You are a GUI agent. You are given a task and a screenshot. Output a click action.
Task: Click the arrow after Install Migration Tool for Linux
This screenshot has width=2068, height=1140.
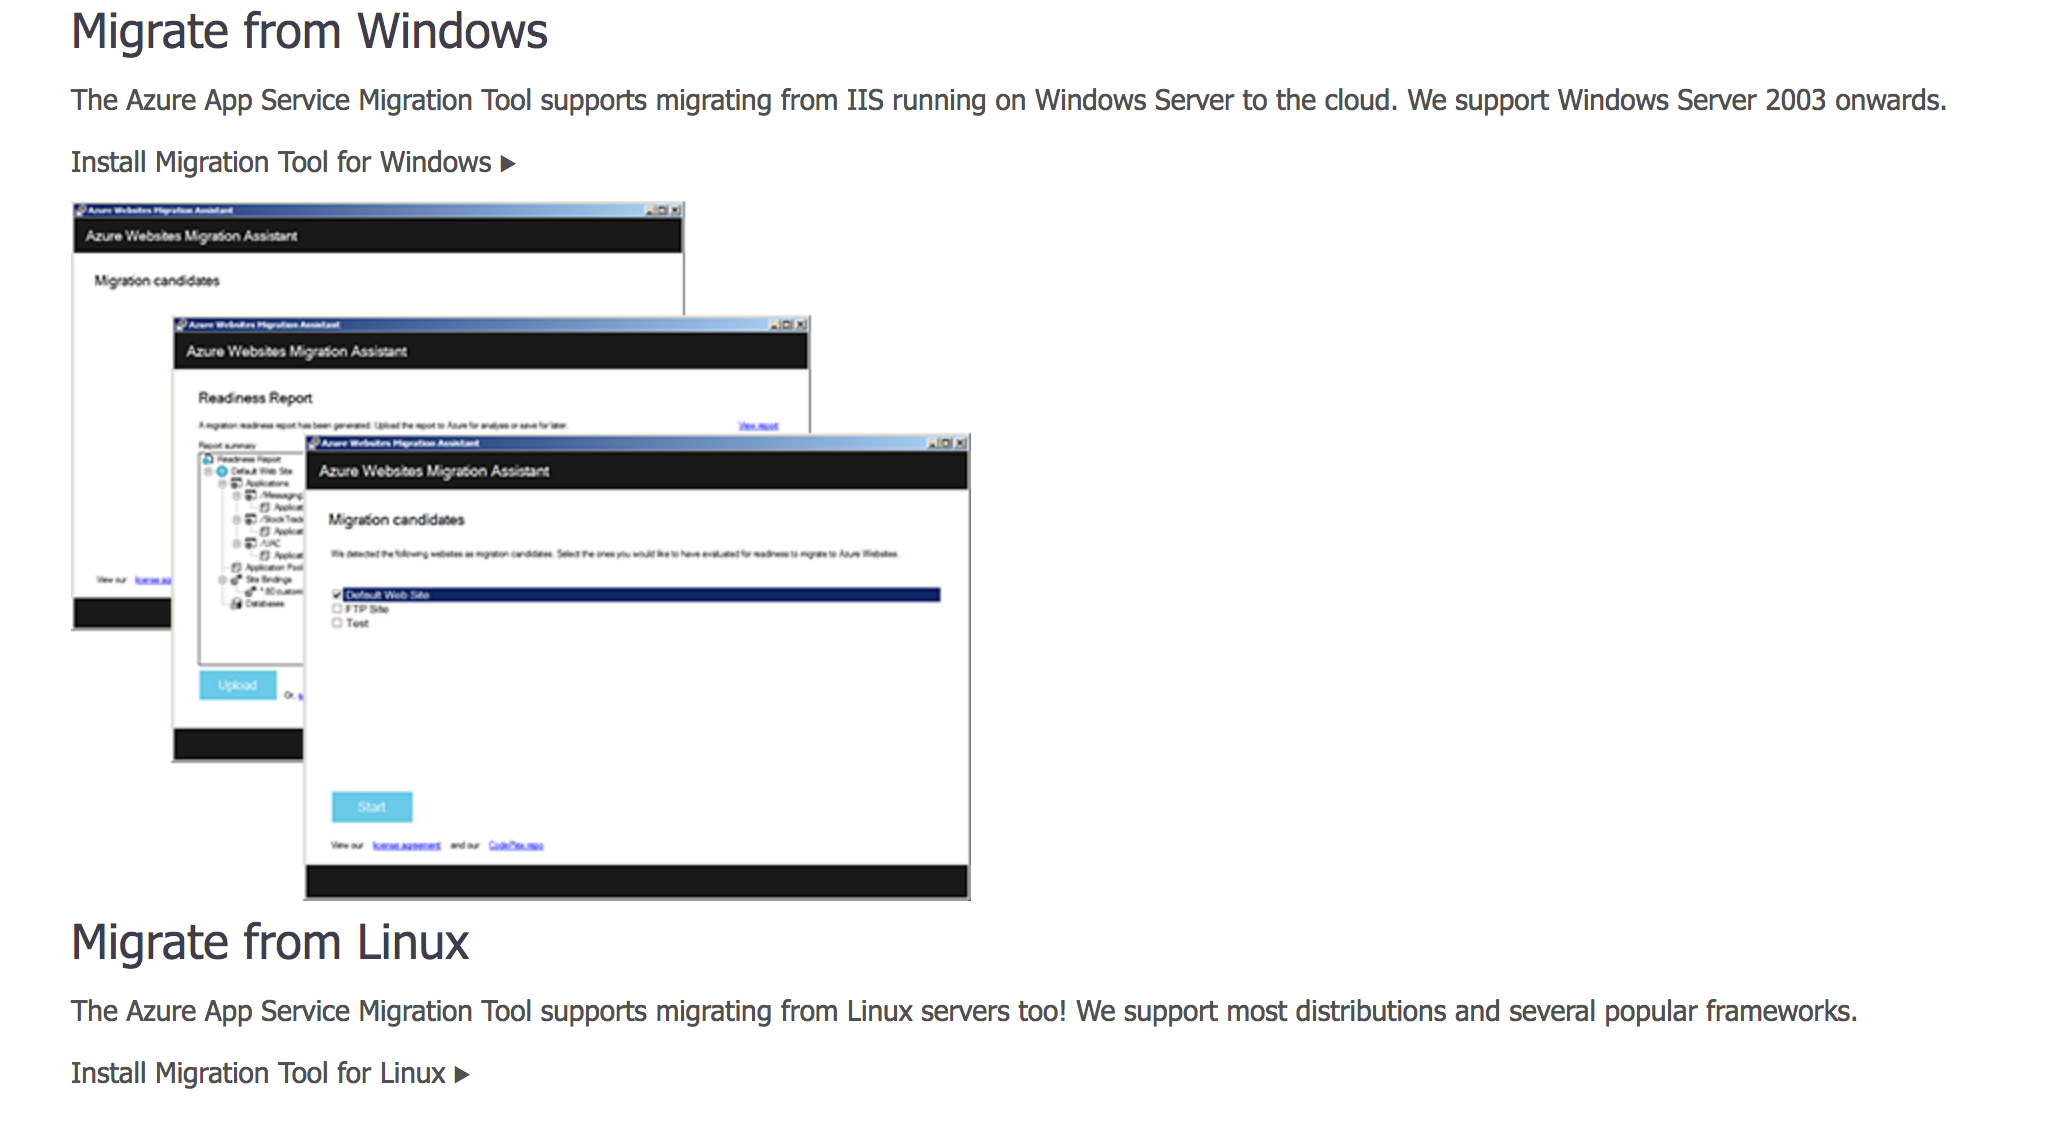(x=462, y=1074)
